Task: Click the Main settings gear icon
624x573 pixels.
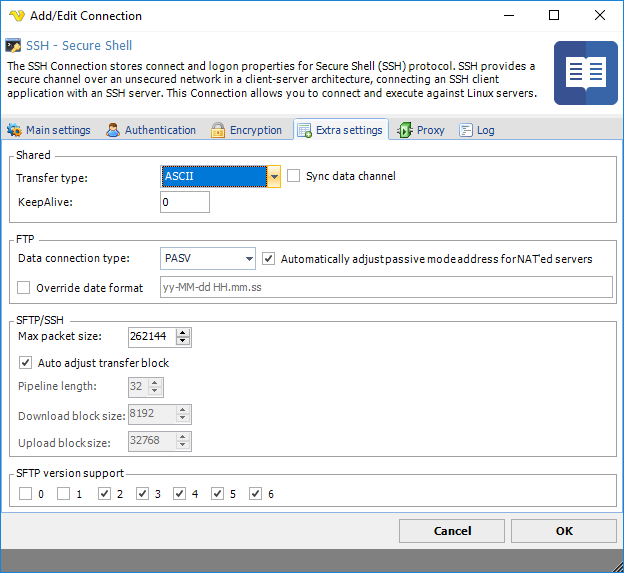Action: [x=15, y=130]
